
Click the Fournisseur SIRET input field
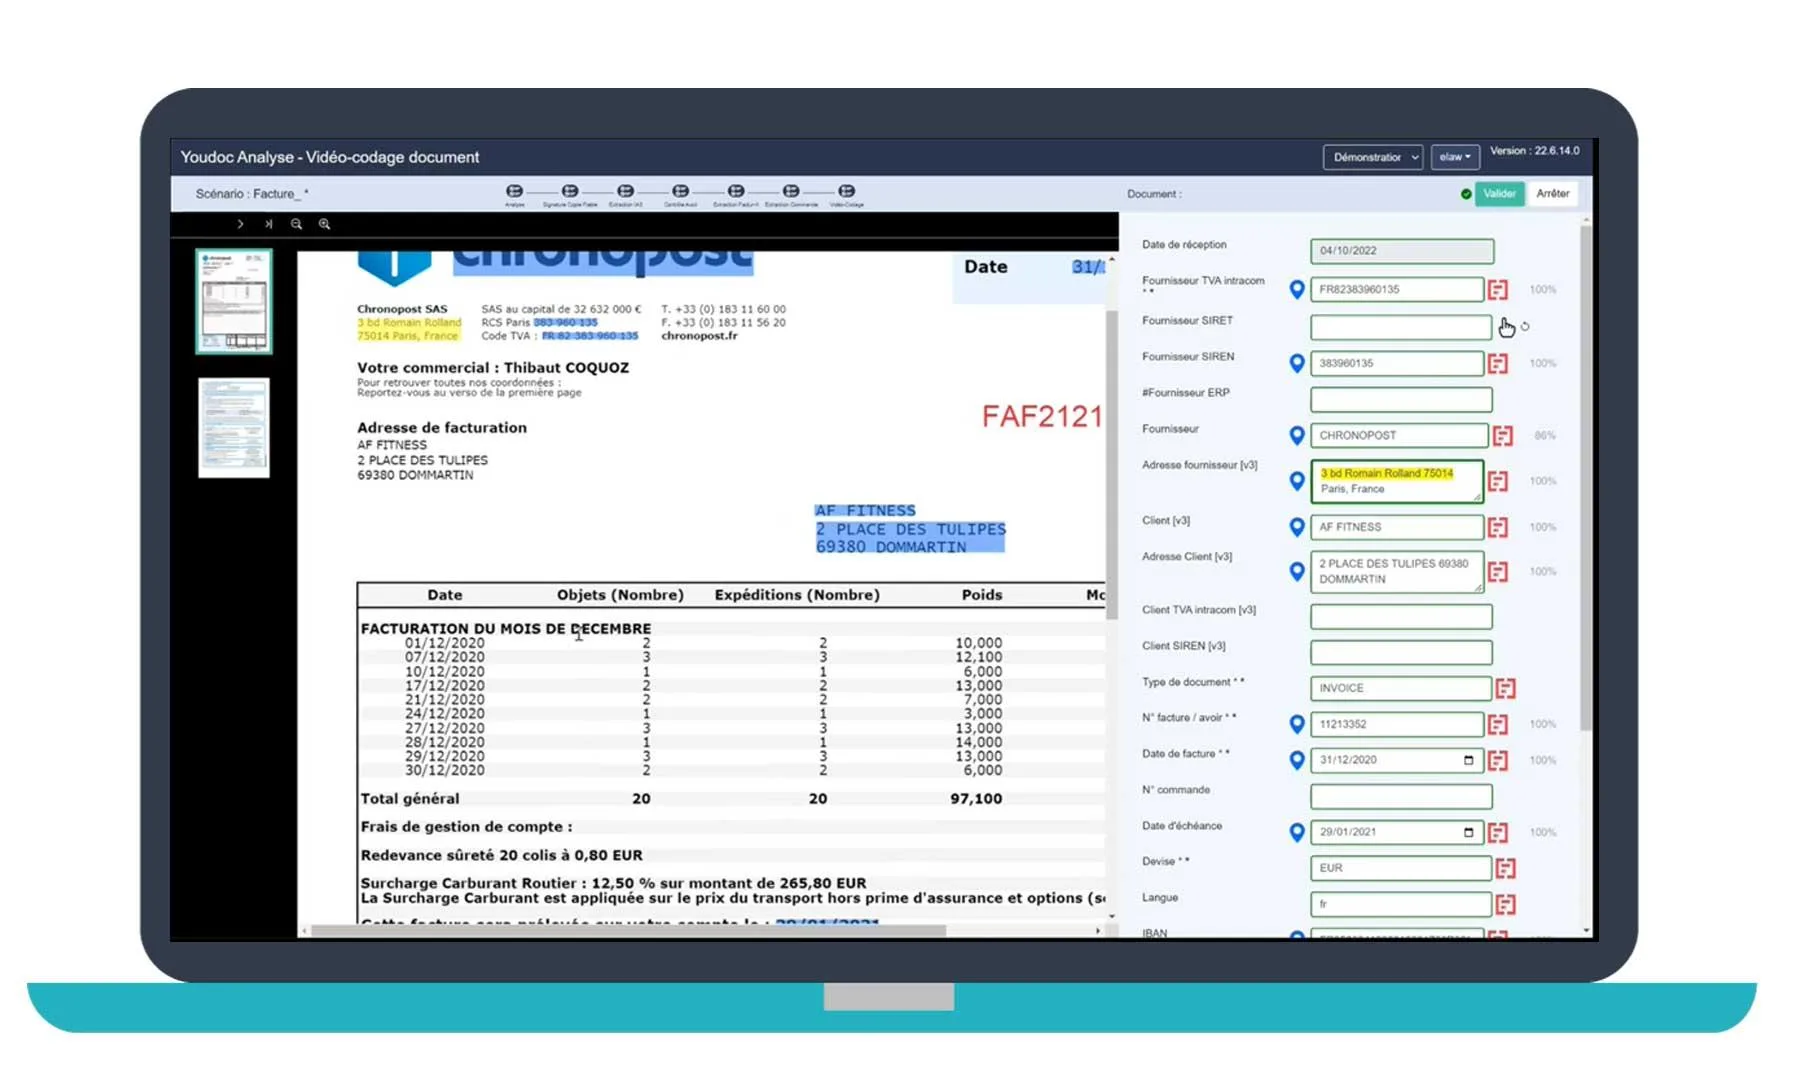click(x=1401, y=327)
